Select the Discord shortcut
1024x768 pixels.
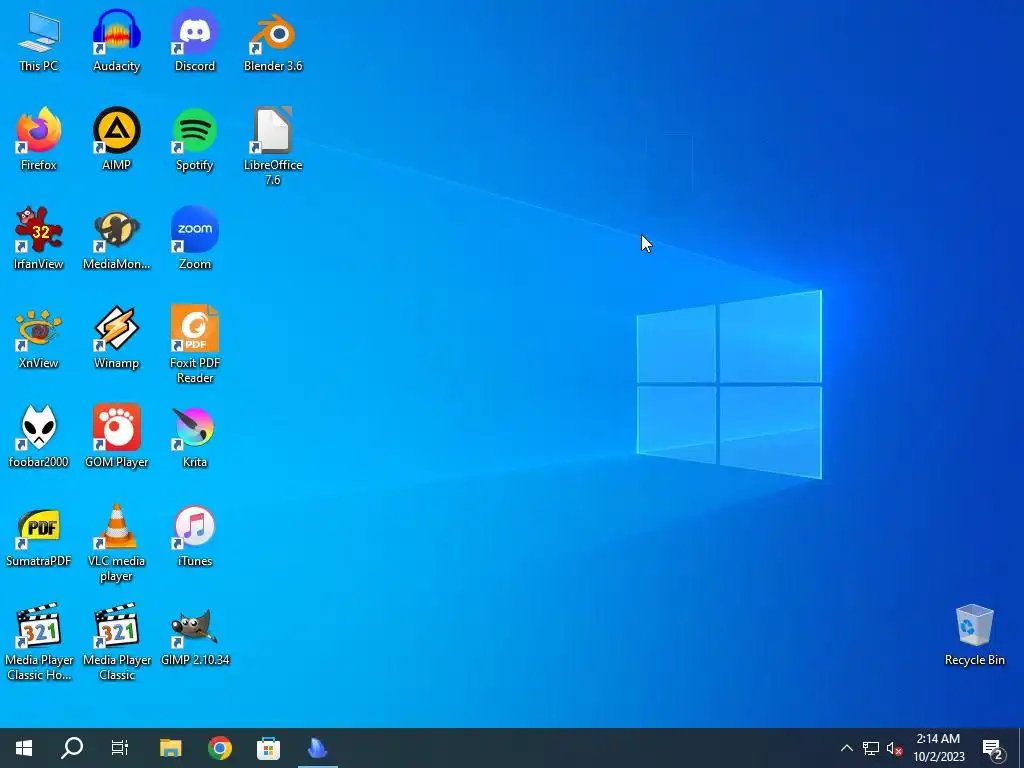tap(195, 40)
